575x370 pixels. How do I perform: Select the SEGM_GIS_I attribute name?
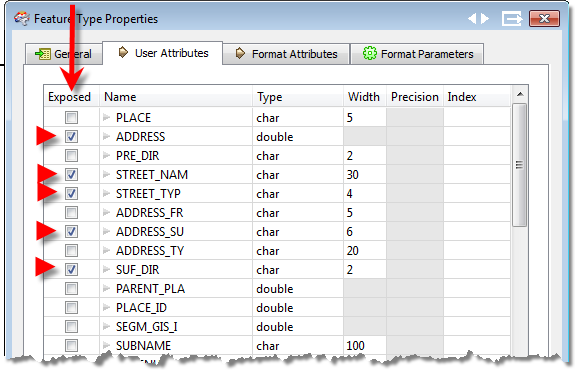click(147, 327)
